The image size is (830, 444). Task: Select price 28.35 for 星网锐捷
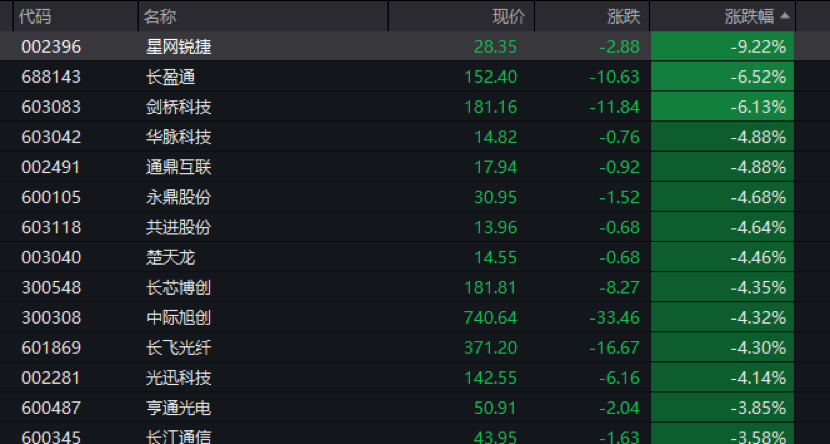[x=495, y=47]
